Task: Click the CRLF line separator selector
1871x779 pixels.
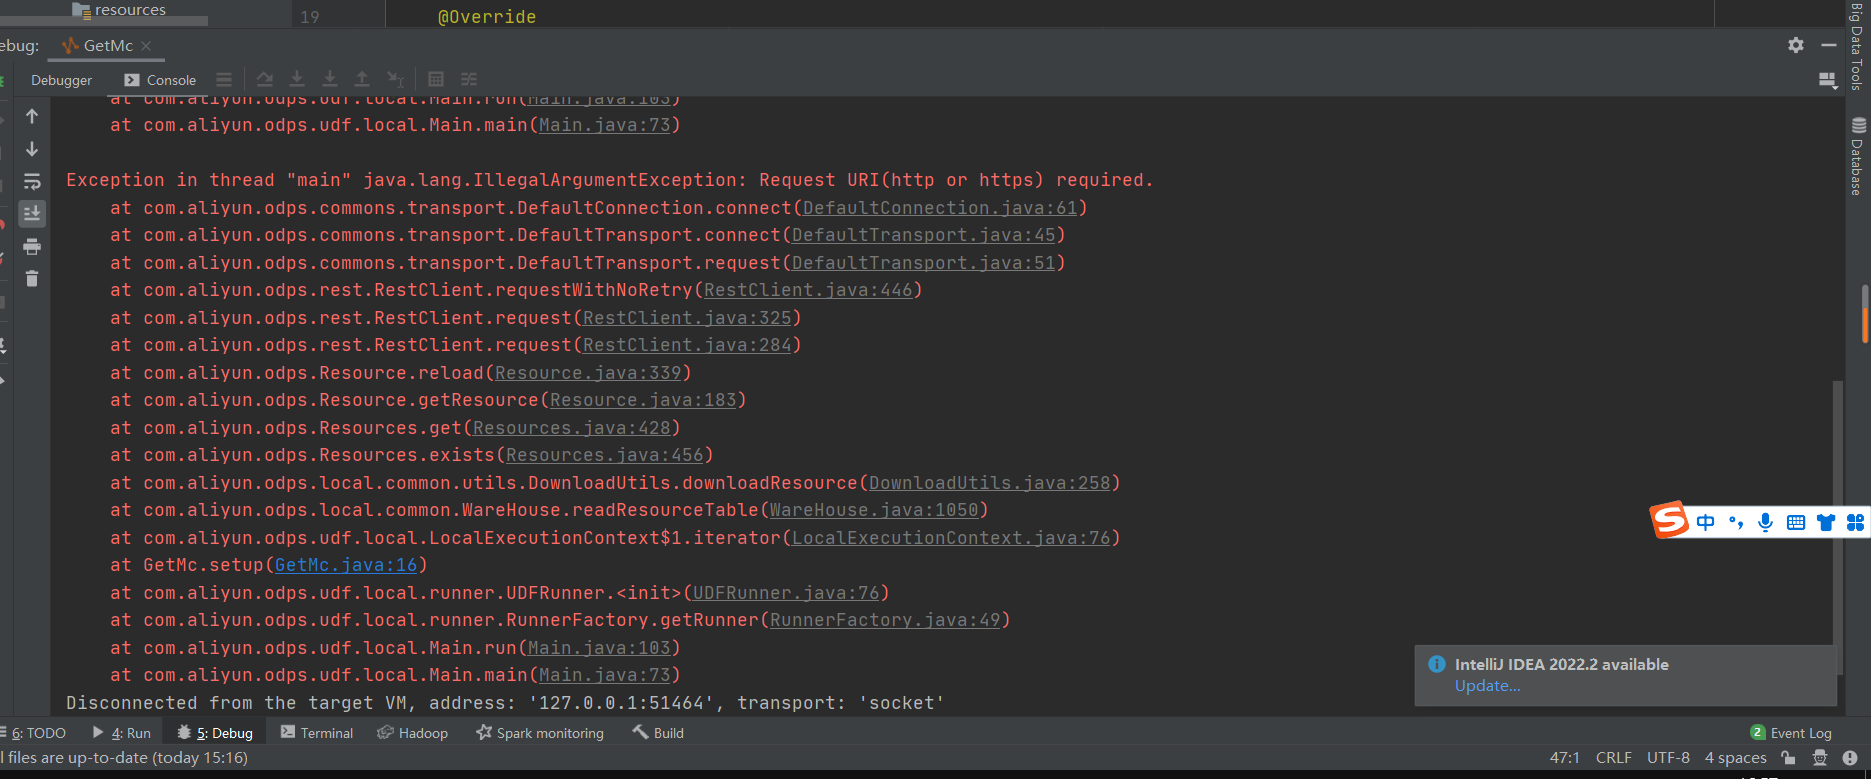Action: [1613, 758]
